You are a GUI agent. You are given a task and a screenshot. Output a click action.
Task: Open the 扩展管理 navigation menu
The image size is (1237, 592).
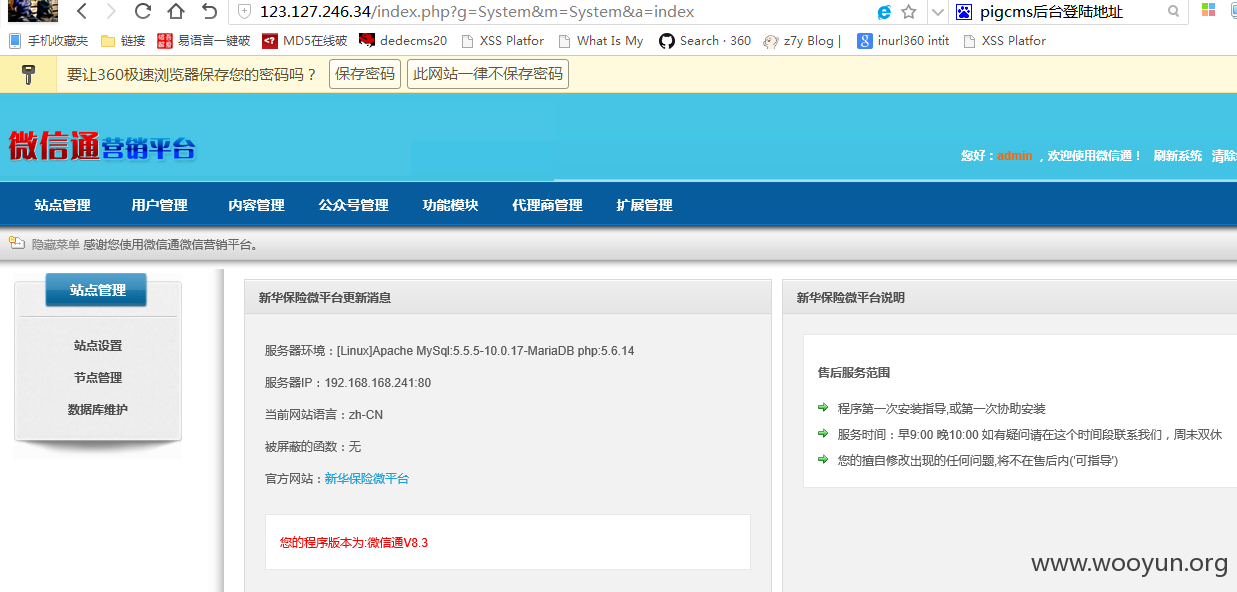click(x=644, y=205)
